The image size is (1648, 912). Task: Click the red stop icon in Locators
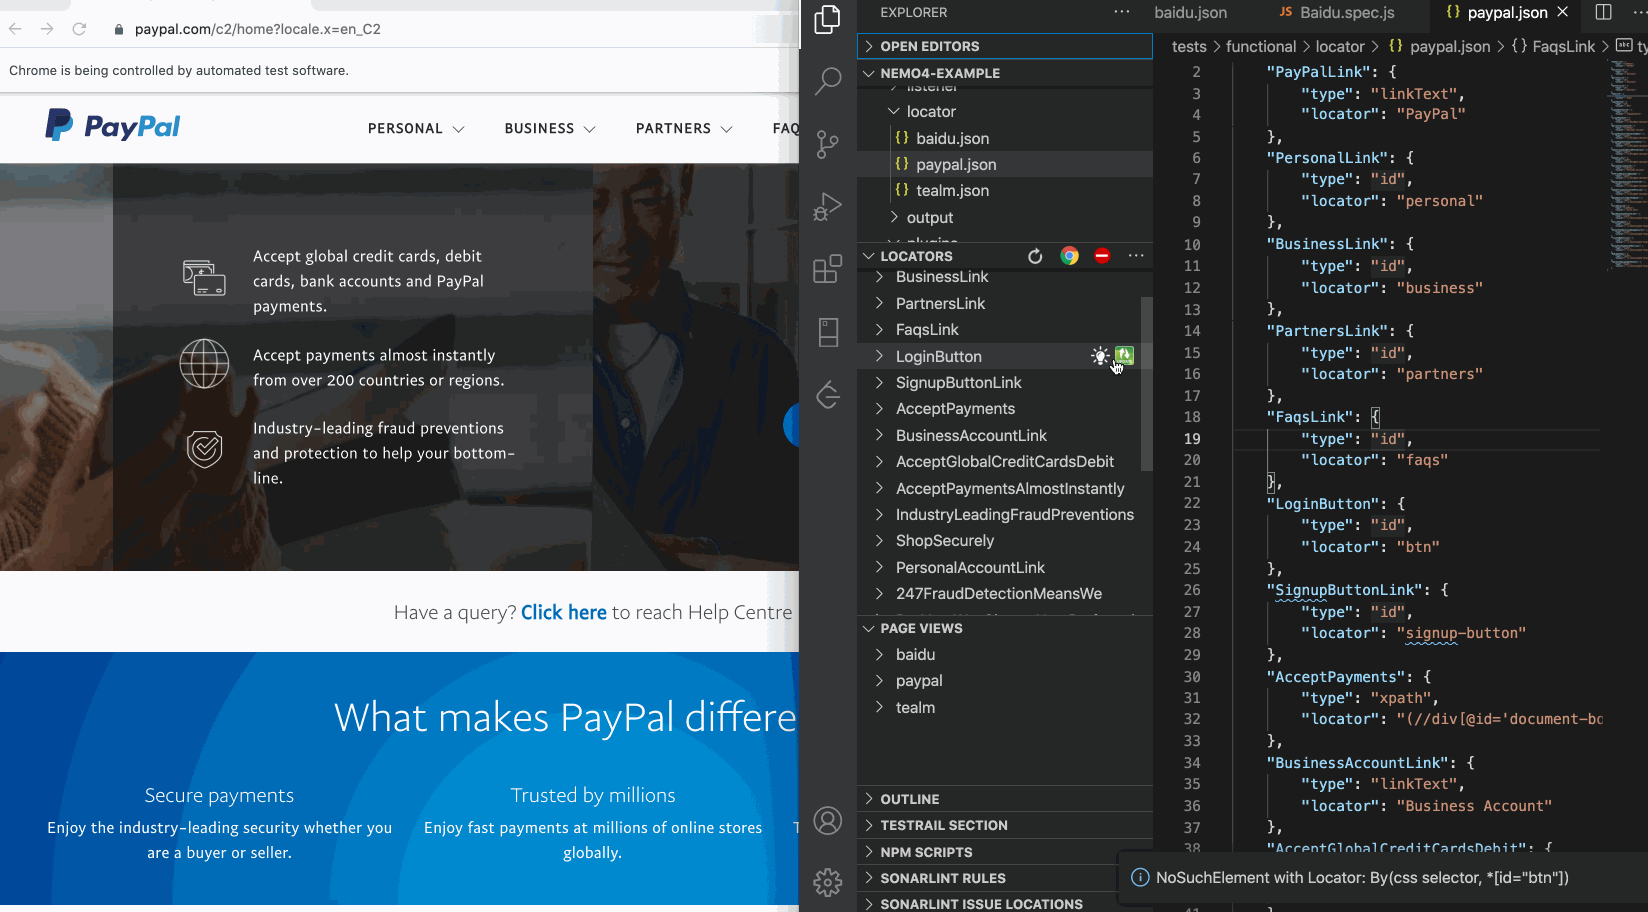click(1102, 256)
